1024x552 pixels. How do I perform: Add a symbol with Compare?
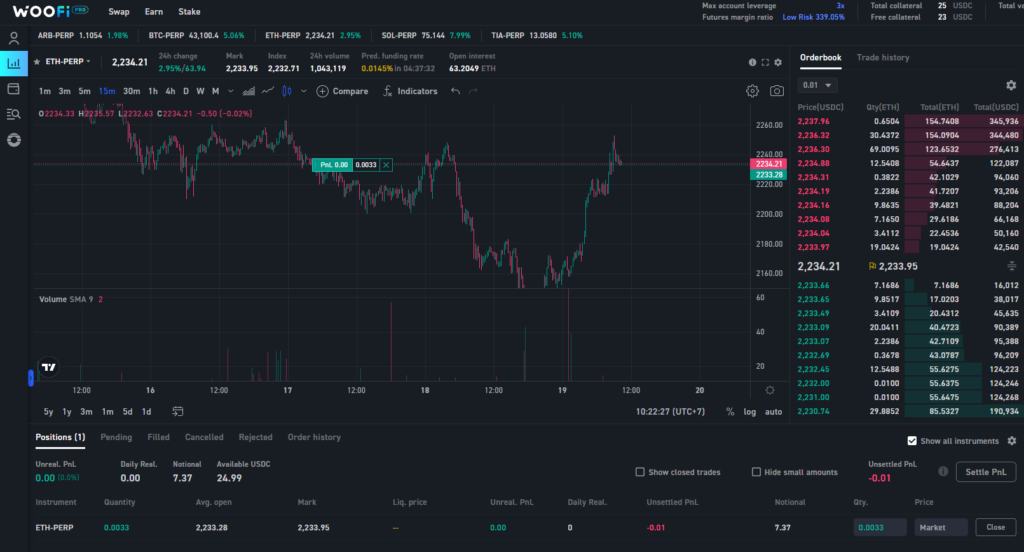pos(342,91)
